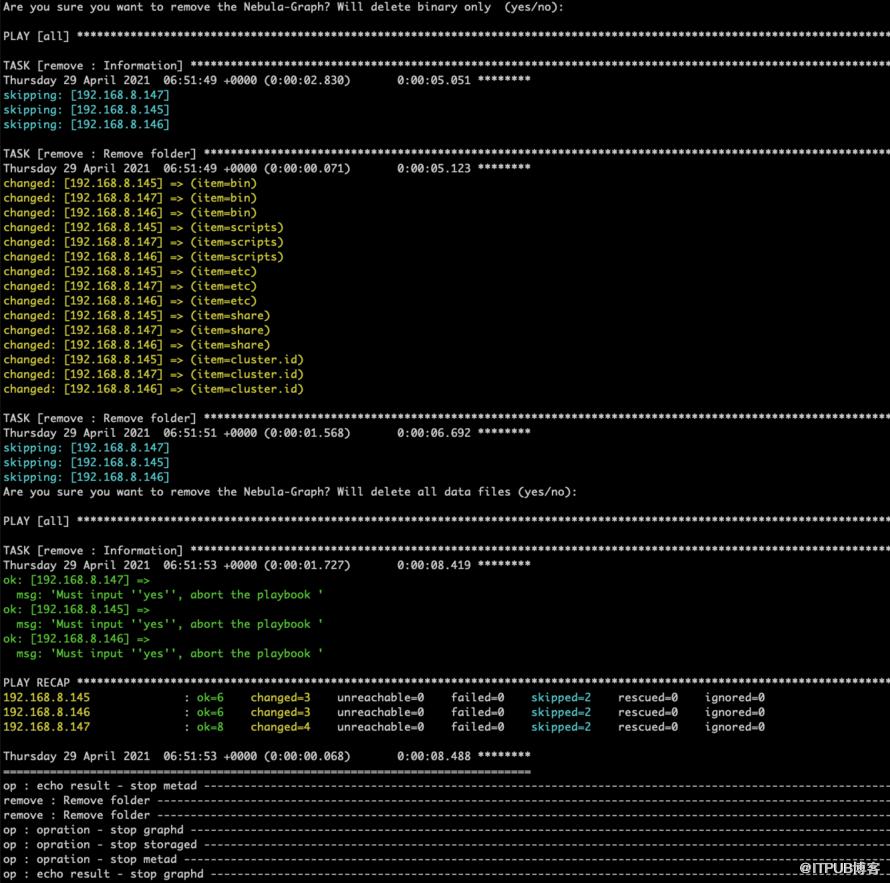Click the ITPUB博客 watermark
This screenshot has width=890, height=883.
(839, 868)
